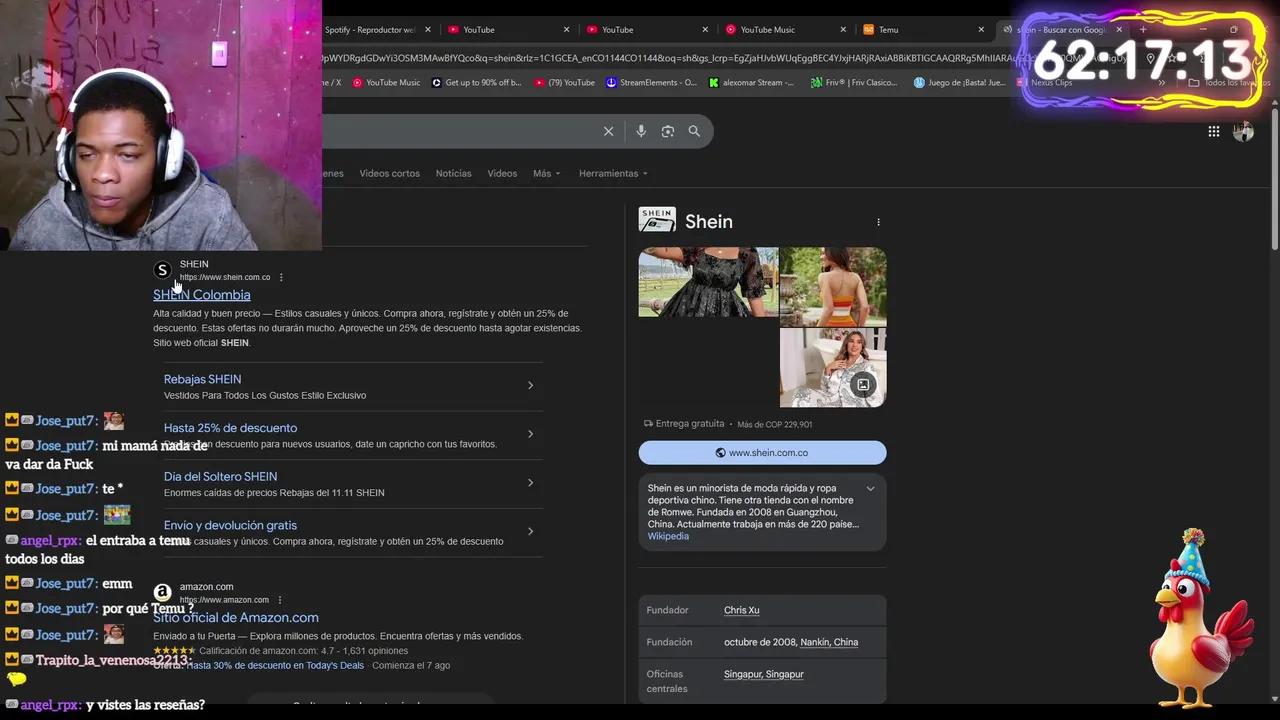Open the black dress thumbnail image
Image resolution: width=1280 pixels, height=720 pixels.
click(x=708, y=282)
